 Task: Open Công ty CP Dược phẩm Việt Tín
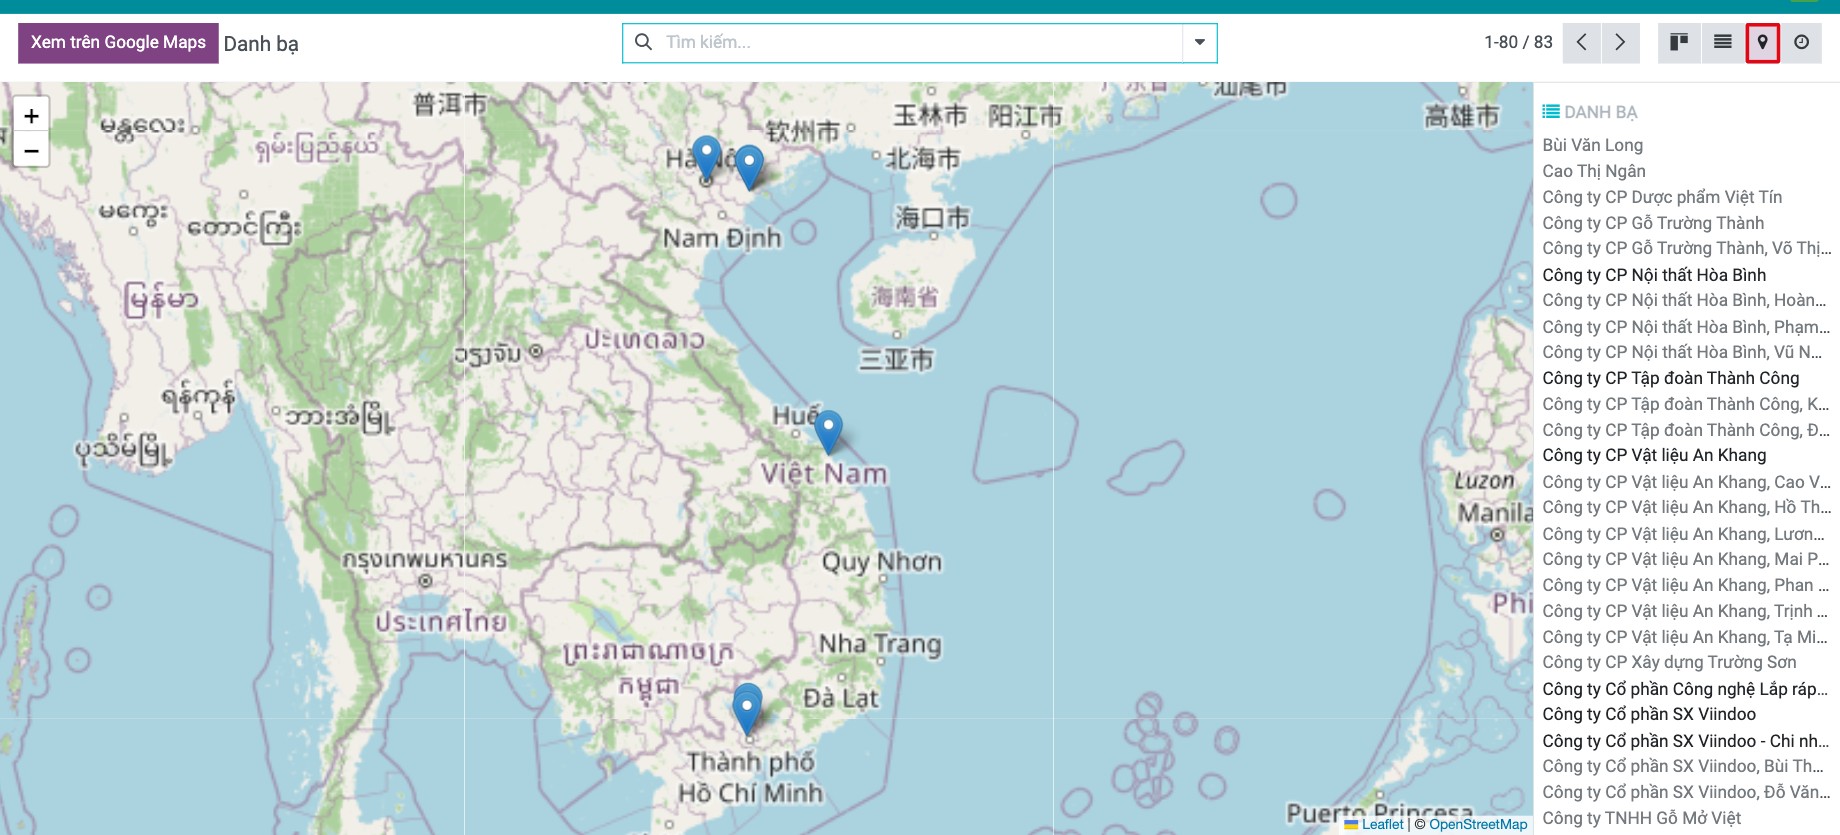tap(1662, 197)
